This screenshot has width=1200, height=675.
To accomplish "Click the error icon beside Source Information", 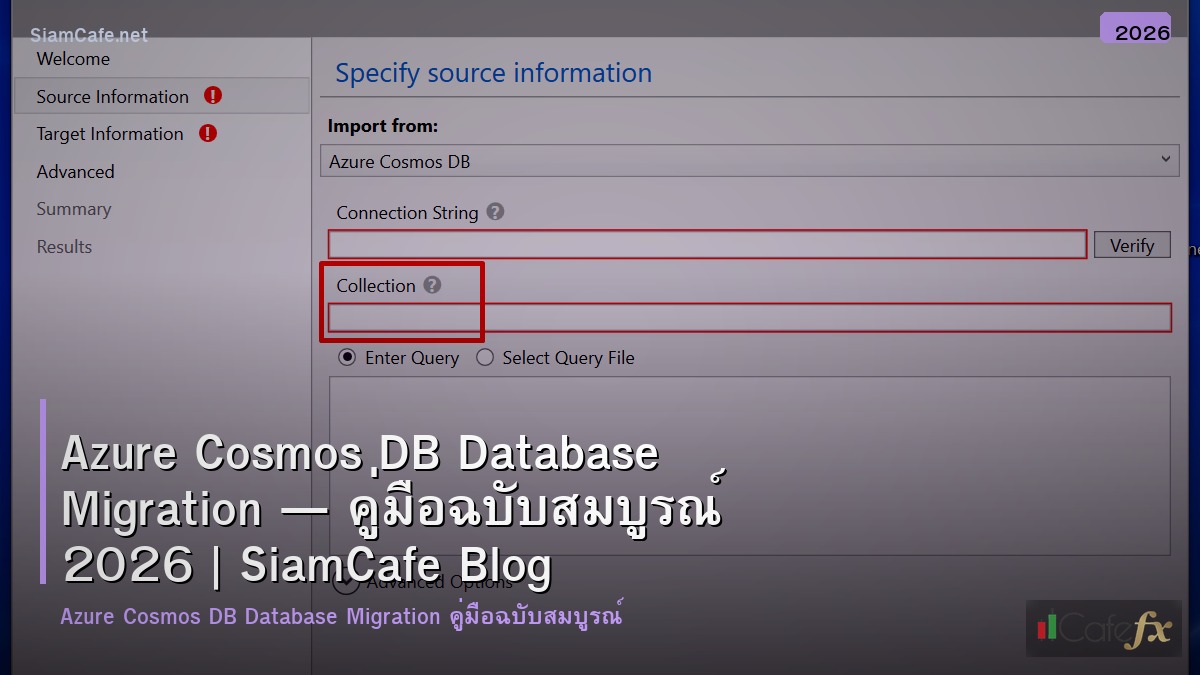I will [210, 96].
